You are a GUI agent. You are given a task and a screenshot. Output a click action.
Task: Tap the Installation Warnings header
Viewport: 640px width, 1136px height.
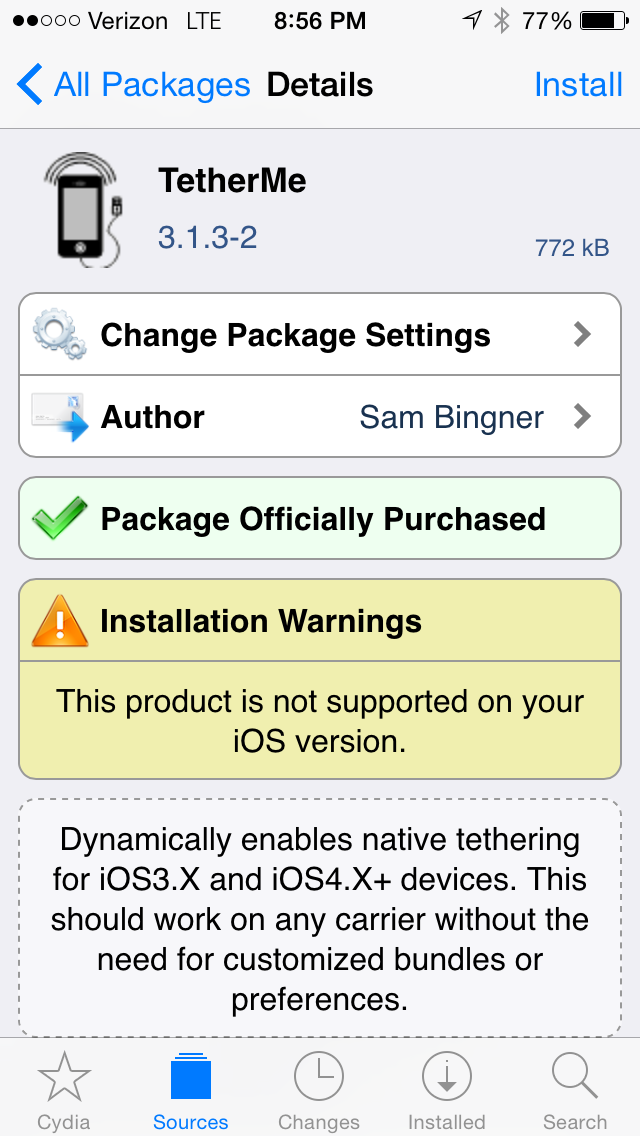(320, 620)
